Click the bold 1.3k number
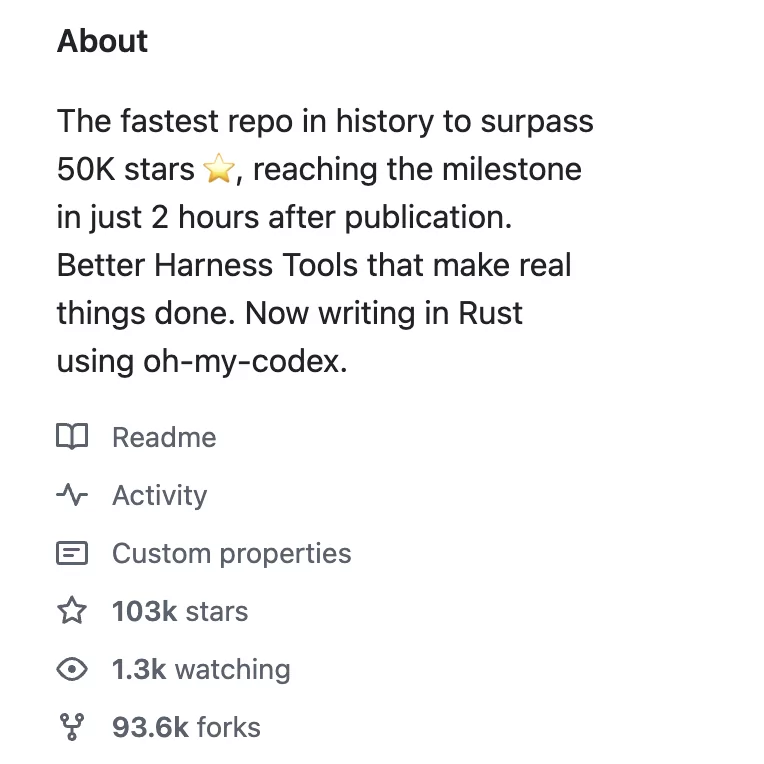The image size is (764, 764). (x=139, y=669)
